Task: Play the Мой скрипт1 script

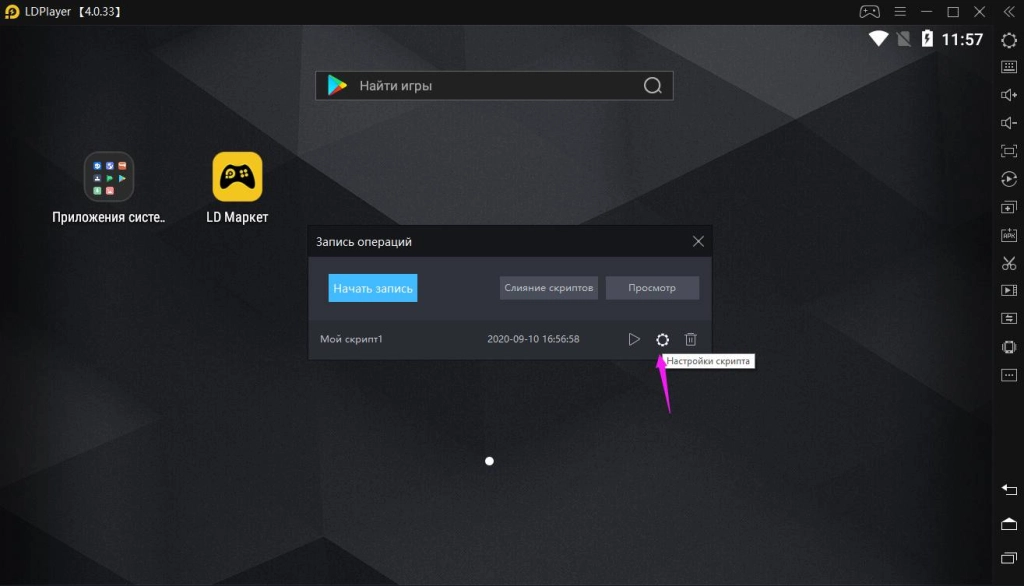Action: (x=634, y=340)
